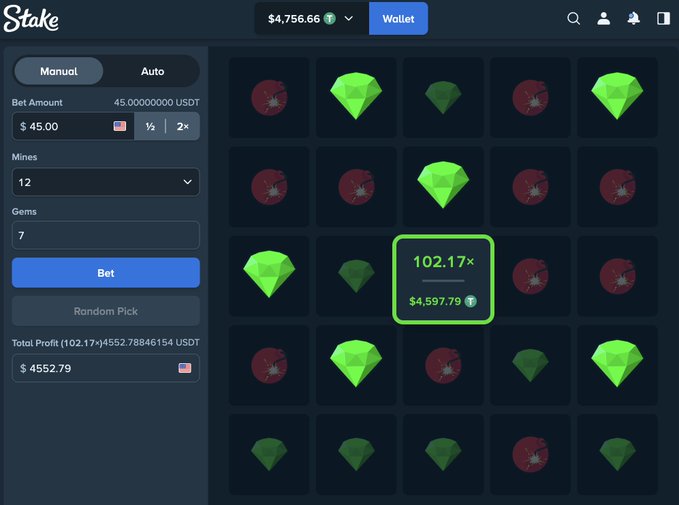Click the Tether icon in the win popup
The width and height of the screenshot is (679, 505).
click(x=470, y=301)
